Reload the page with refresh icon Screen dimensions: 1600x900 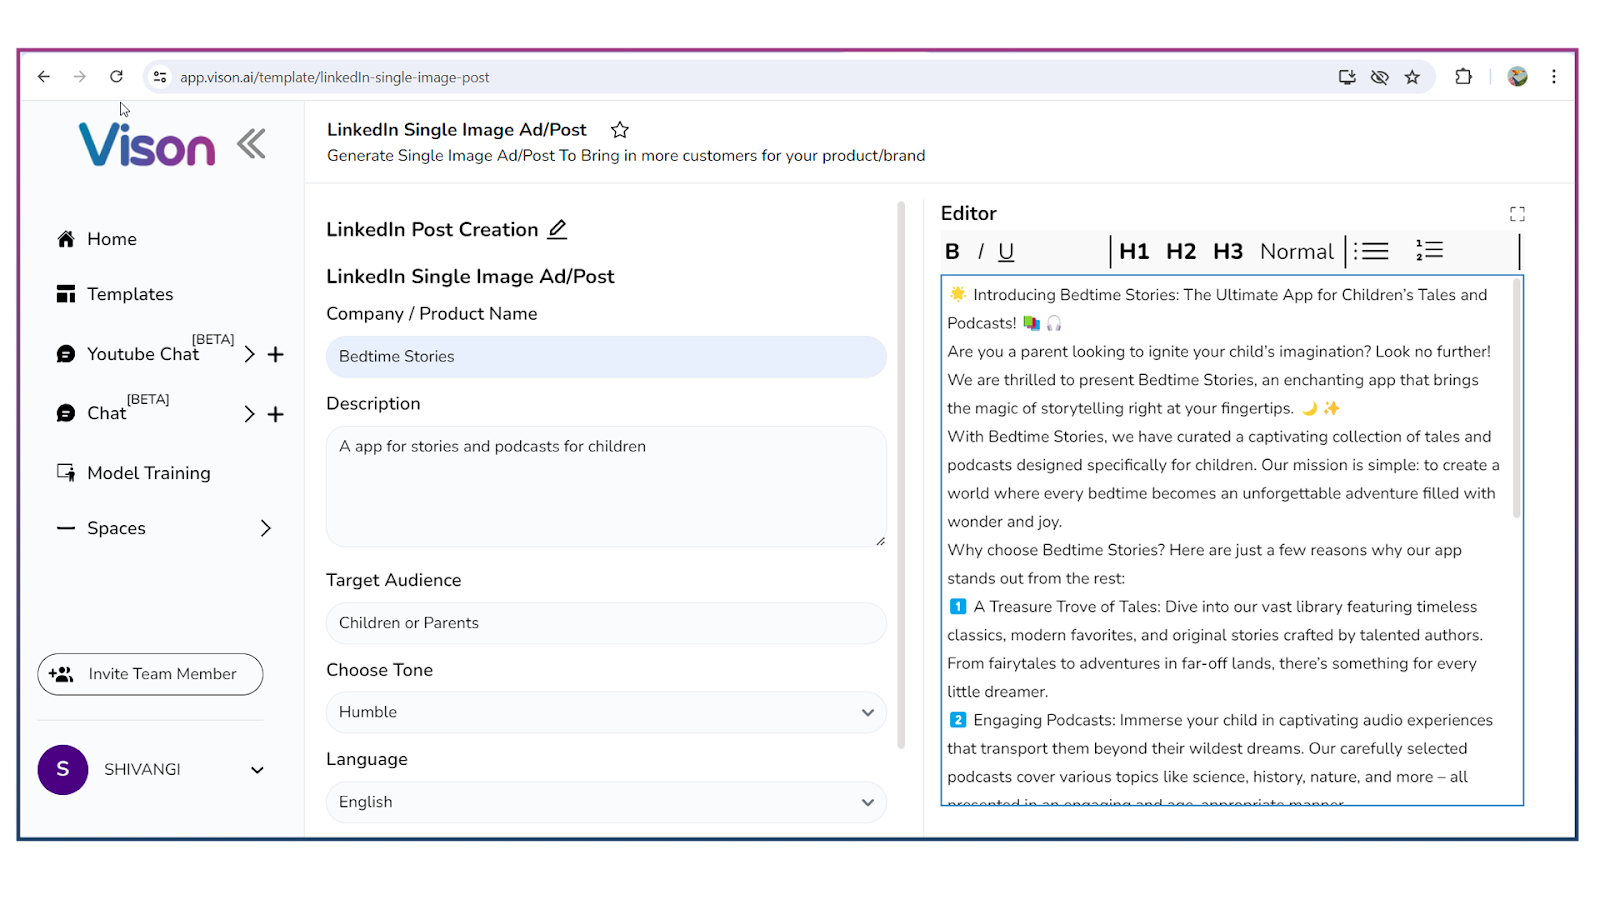pyautogui.click(x=116, y=77)
